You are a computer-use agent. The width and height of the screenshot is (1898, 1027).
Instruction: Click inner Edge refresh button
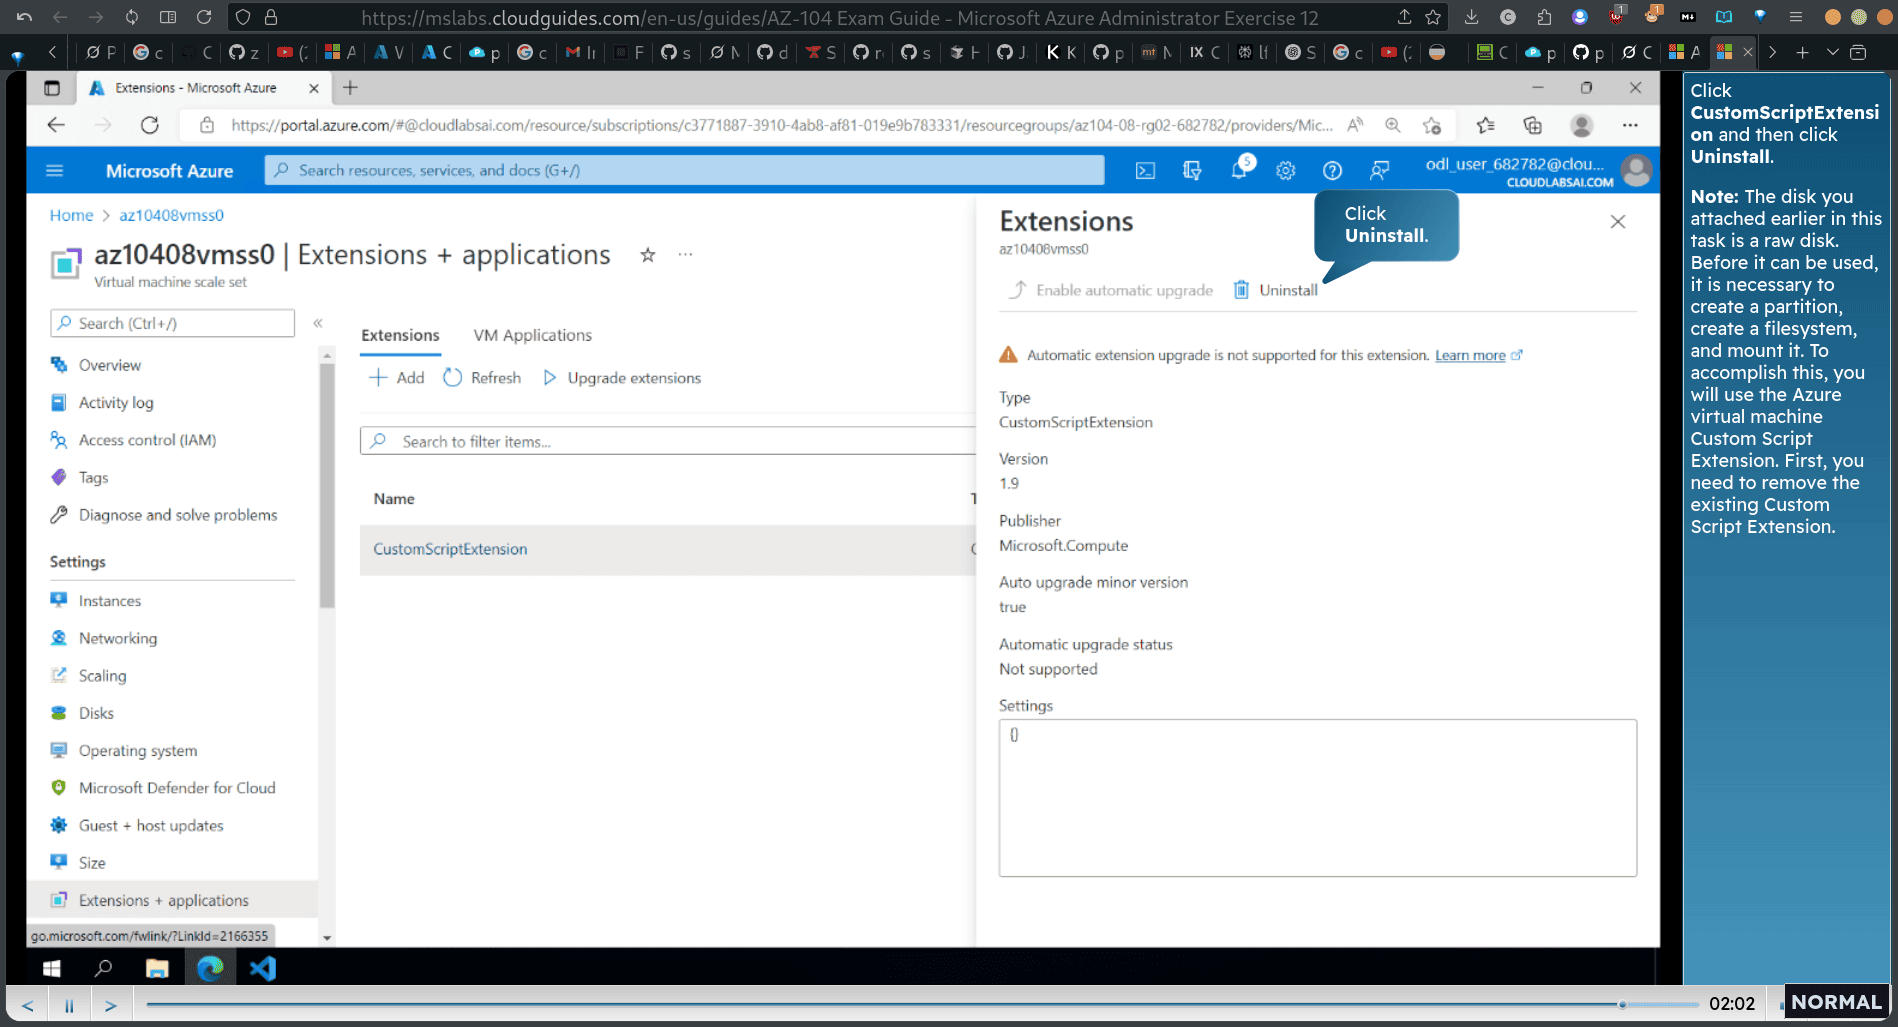click(150, 125)
